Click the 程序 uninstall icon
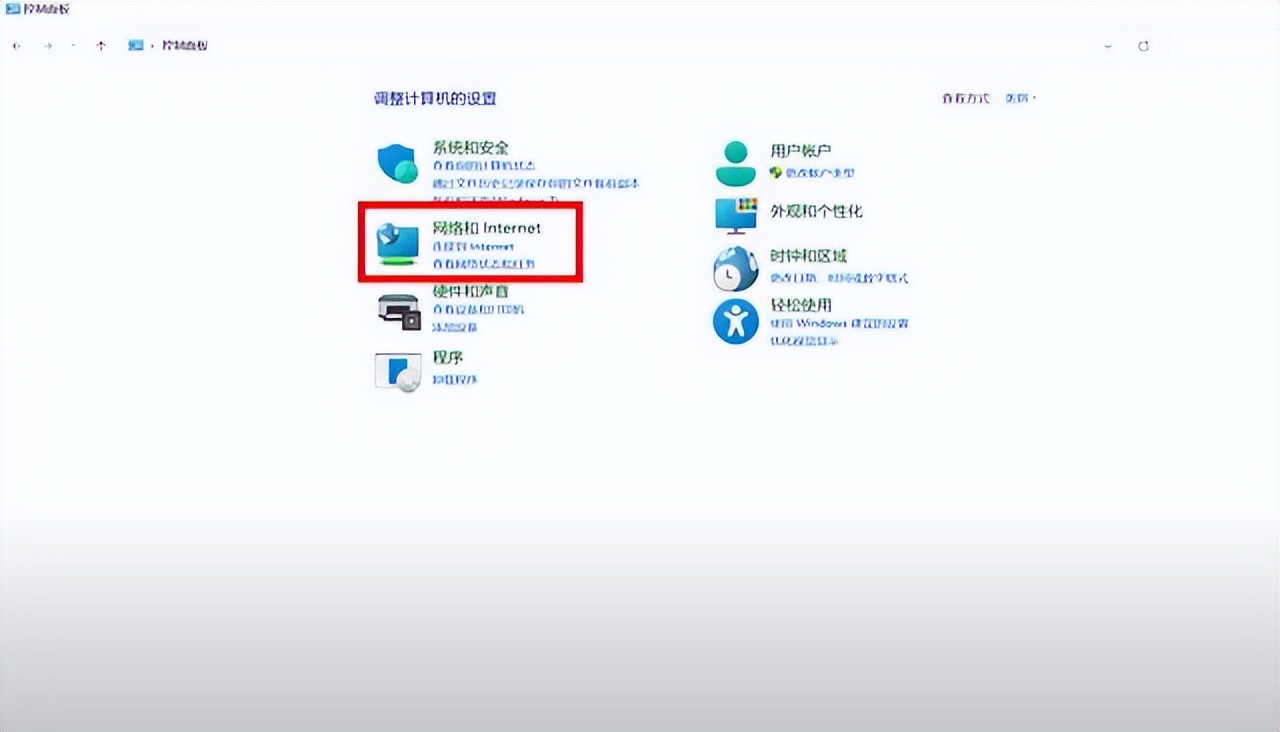Viewport: 1280px width, 732px height. click(x=396, y=372)
